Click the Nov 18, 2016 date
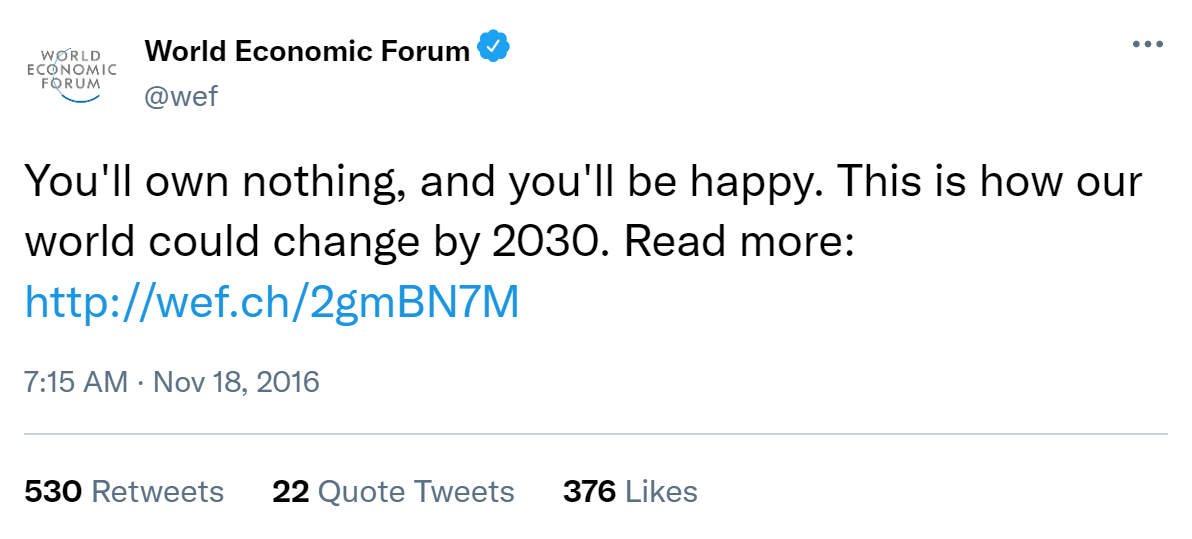Image resolution: width=1192 pixels, height=539 pixels. (235, 382)
